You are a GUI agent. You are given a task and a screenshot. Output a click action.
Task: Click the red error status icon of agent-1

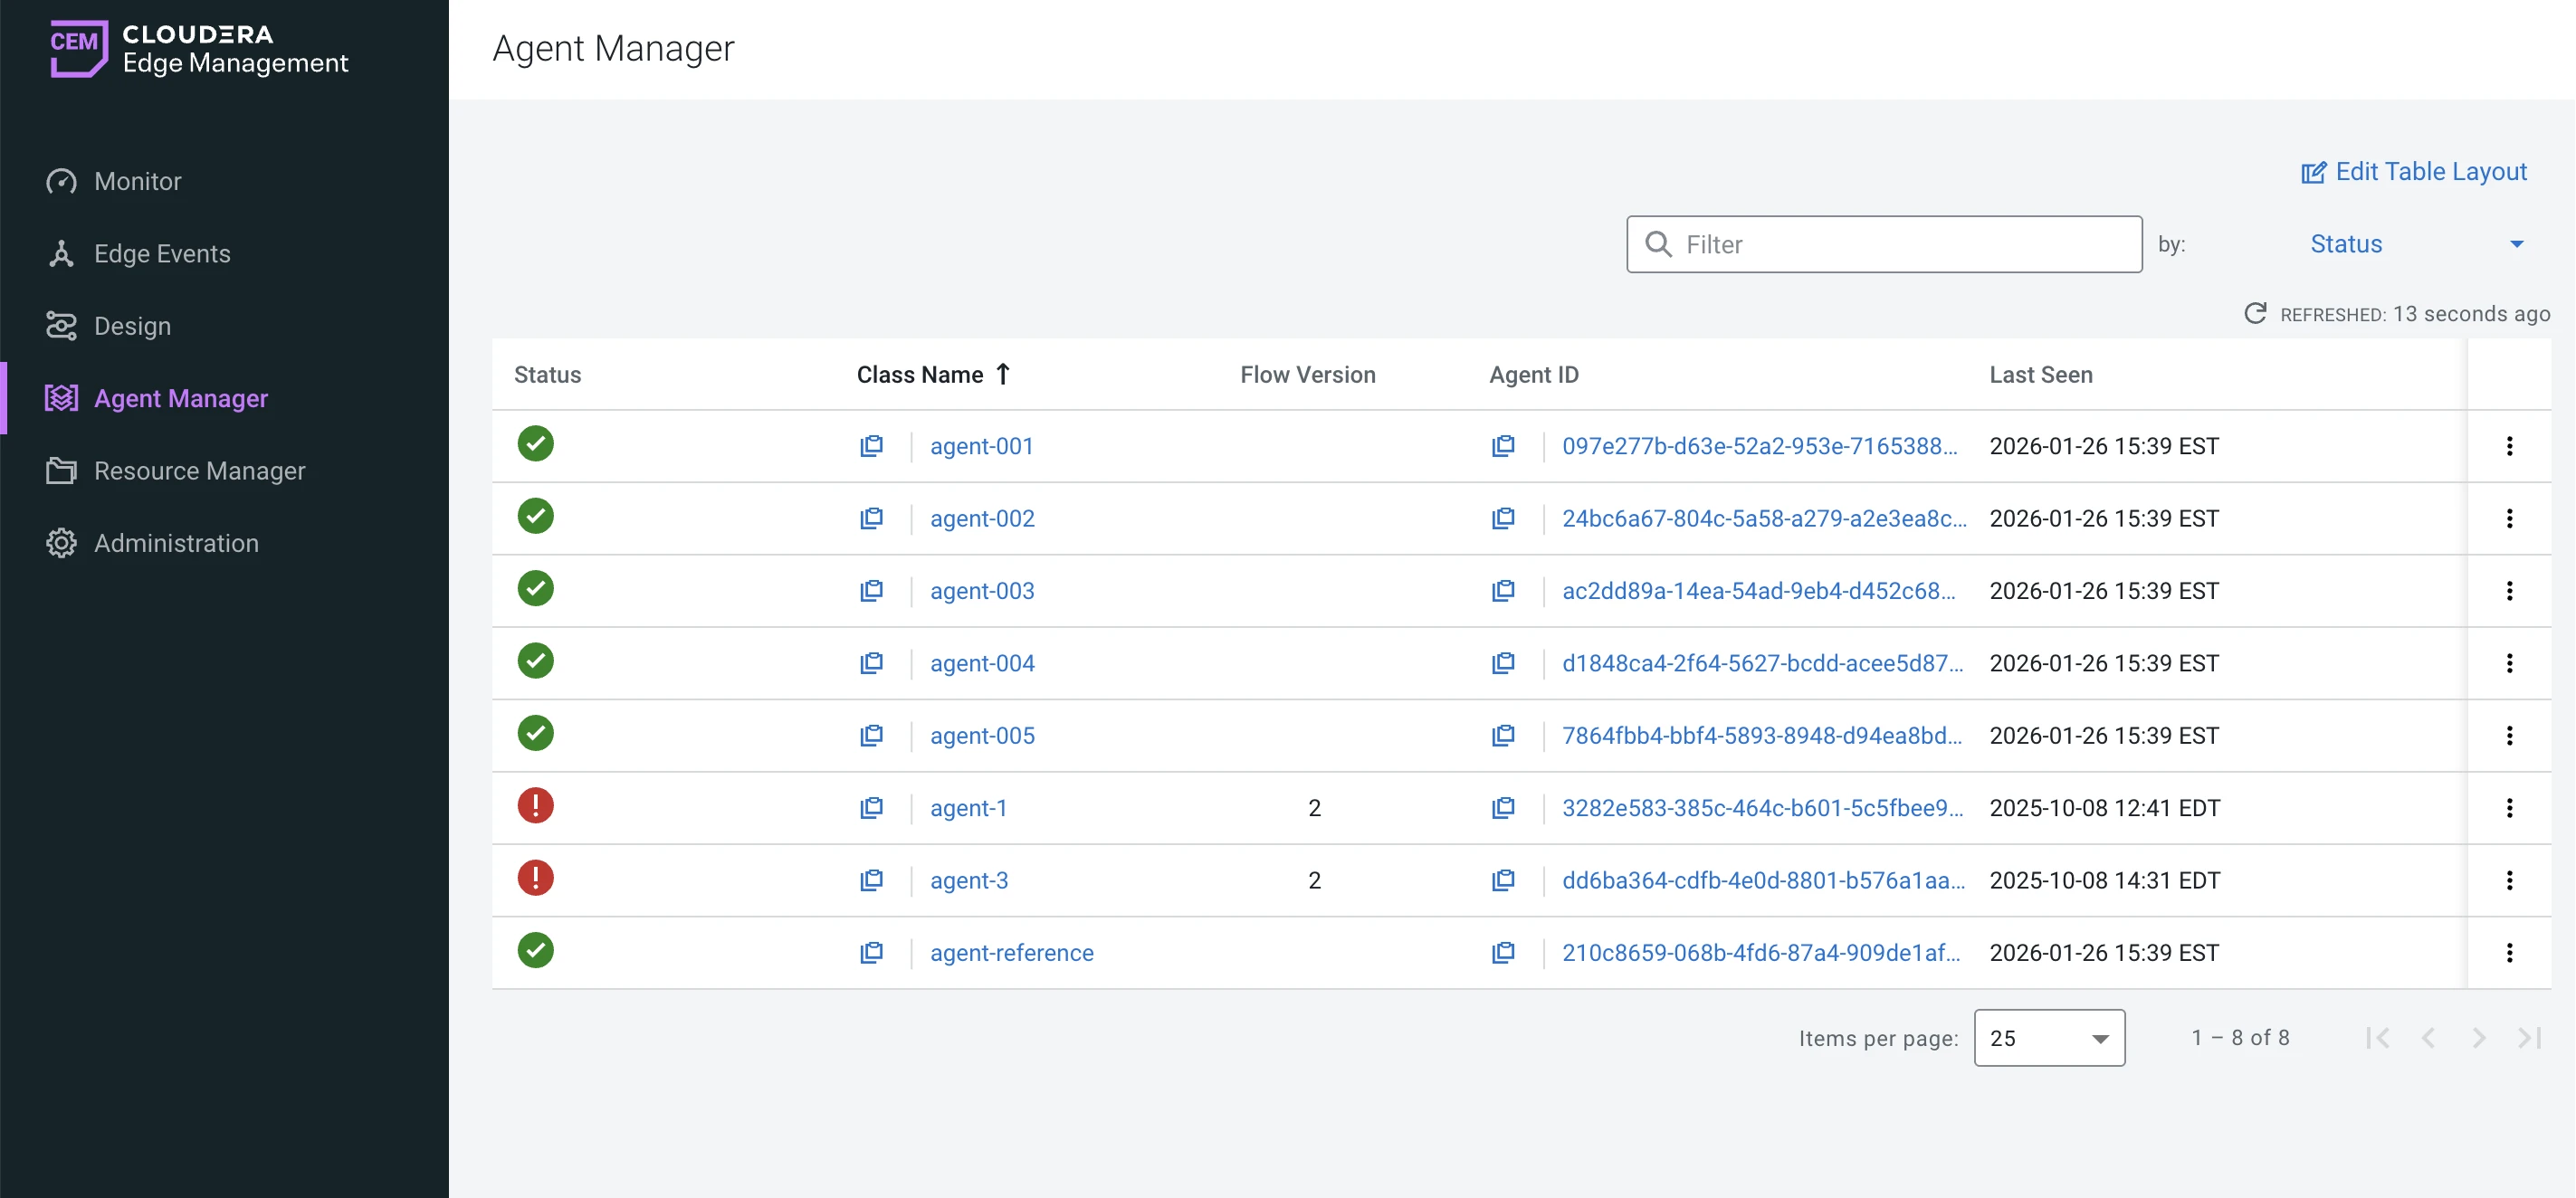[535, 806]
